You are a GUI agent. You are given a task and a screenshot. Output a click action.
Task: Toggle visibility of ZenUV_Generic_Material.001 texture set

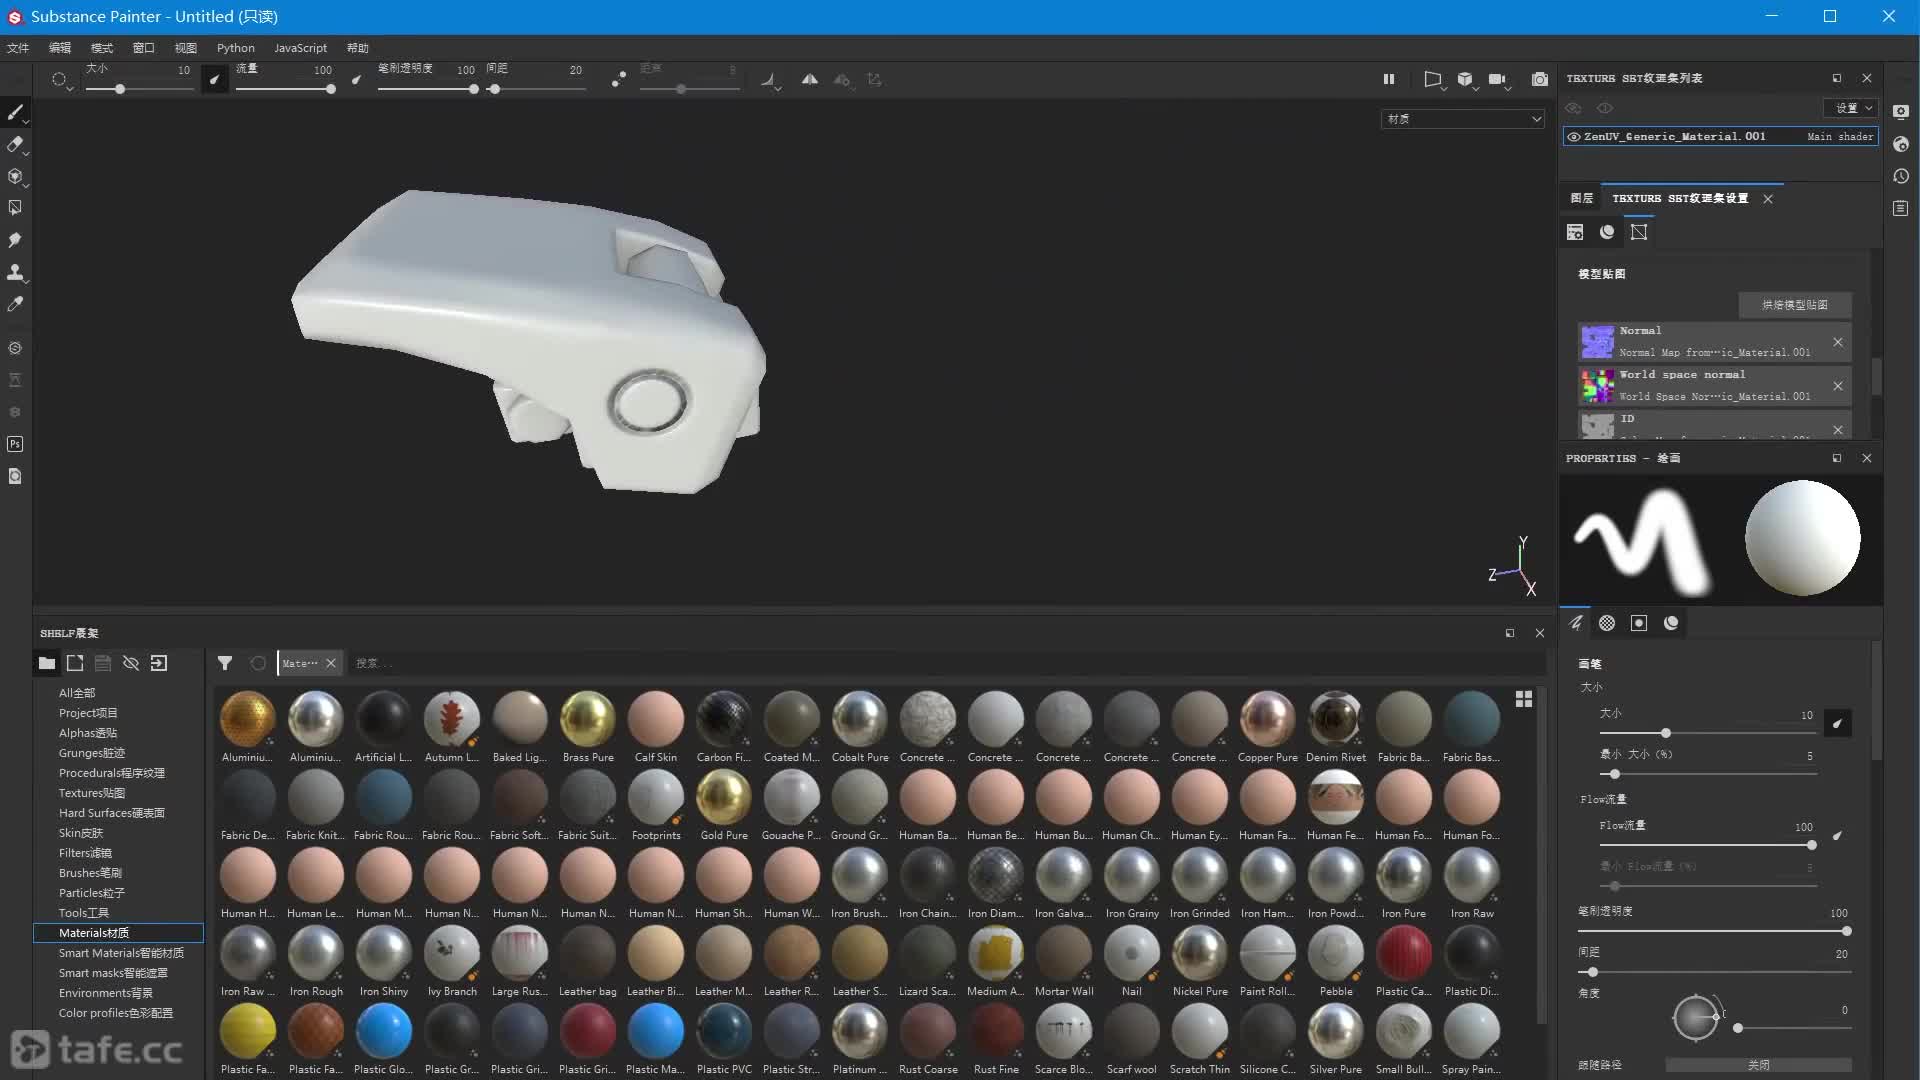click(x=1574, y=137)
